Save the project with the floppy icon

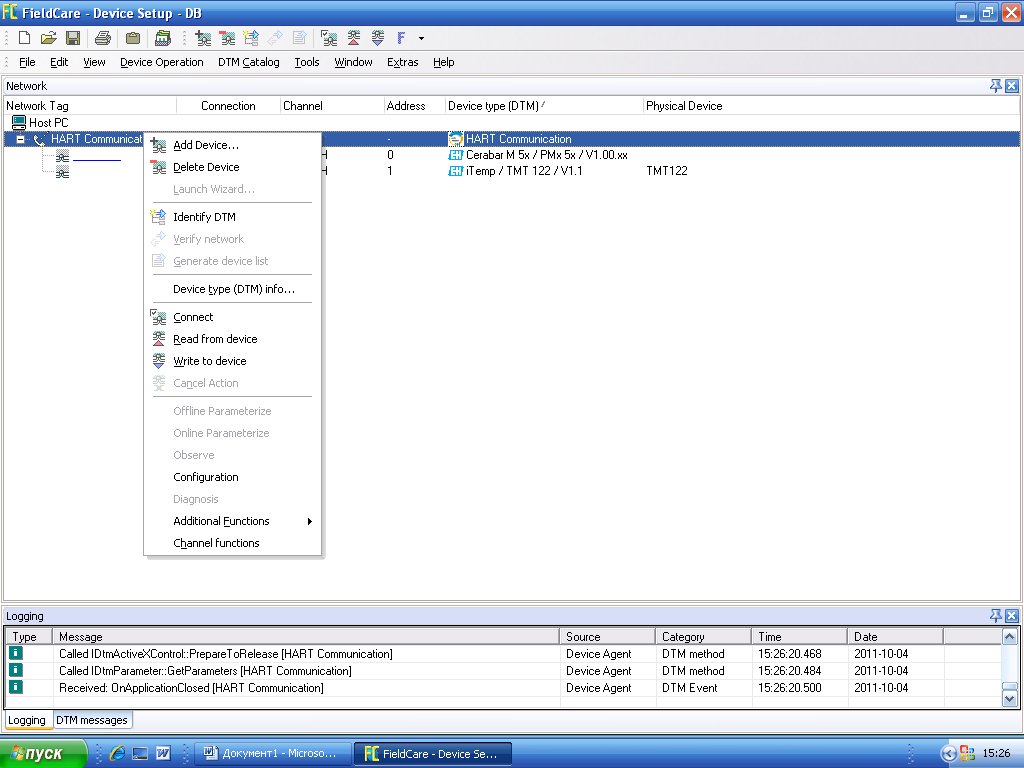point(72,38)
